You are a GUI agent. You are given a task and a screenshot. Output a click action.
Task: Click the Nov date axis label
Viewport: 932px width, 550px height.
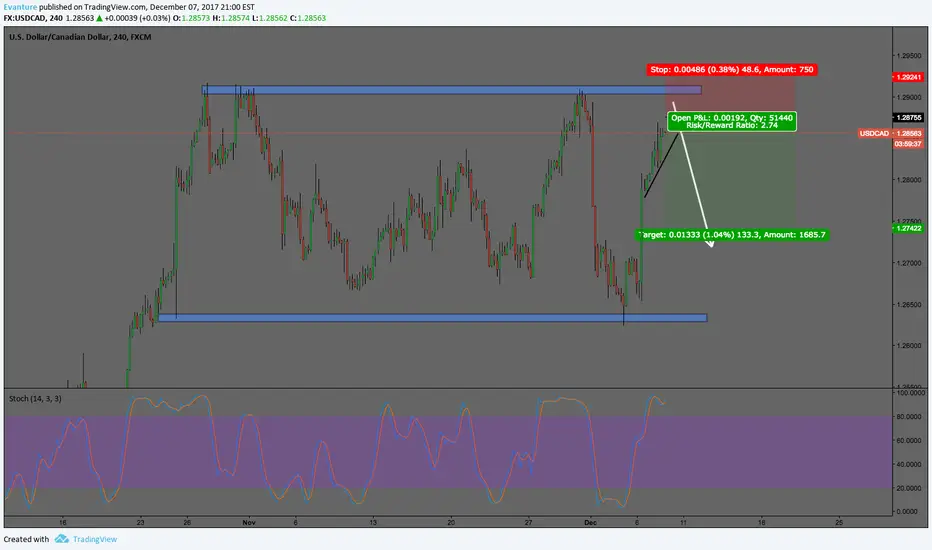click(248, 523)
